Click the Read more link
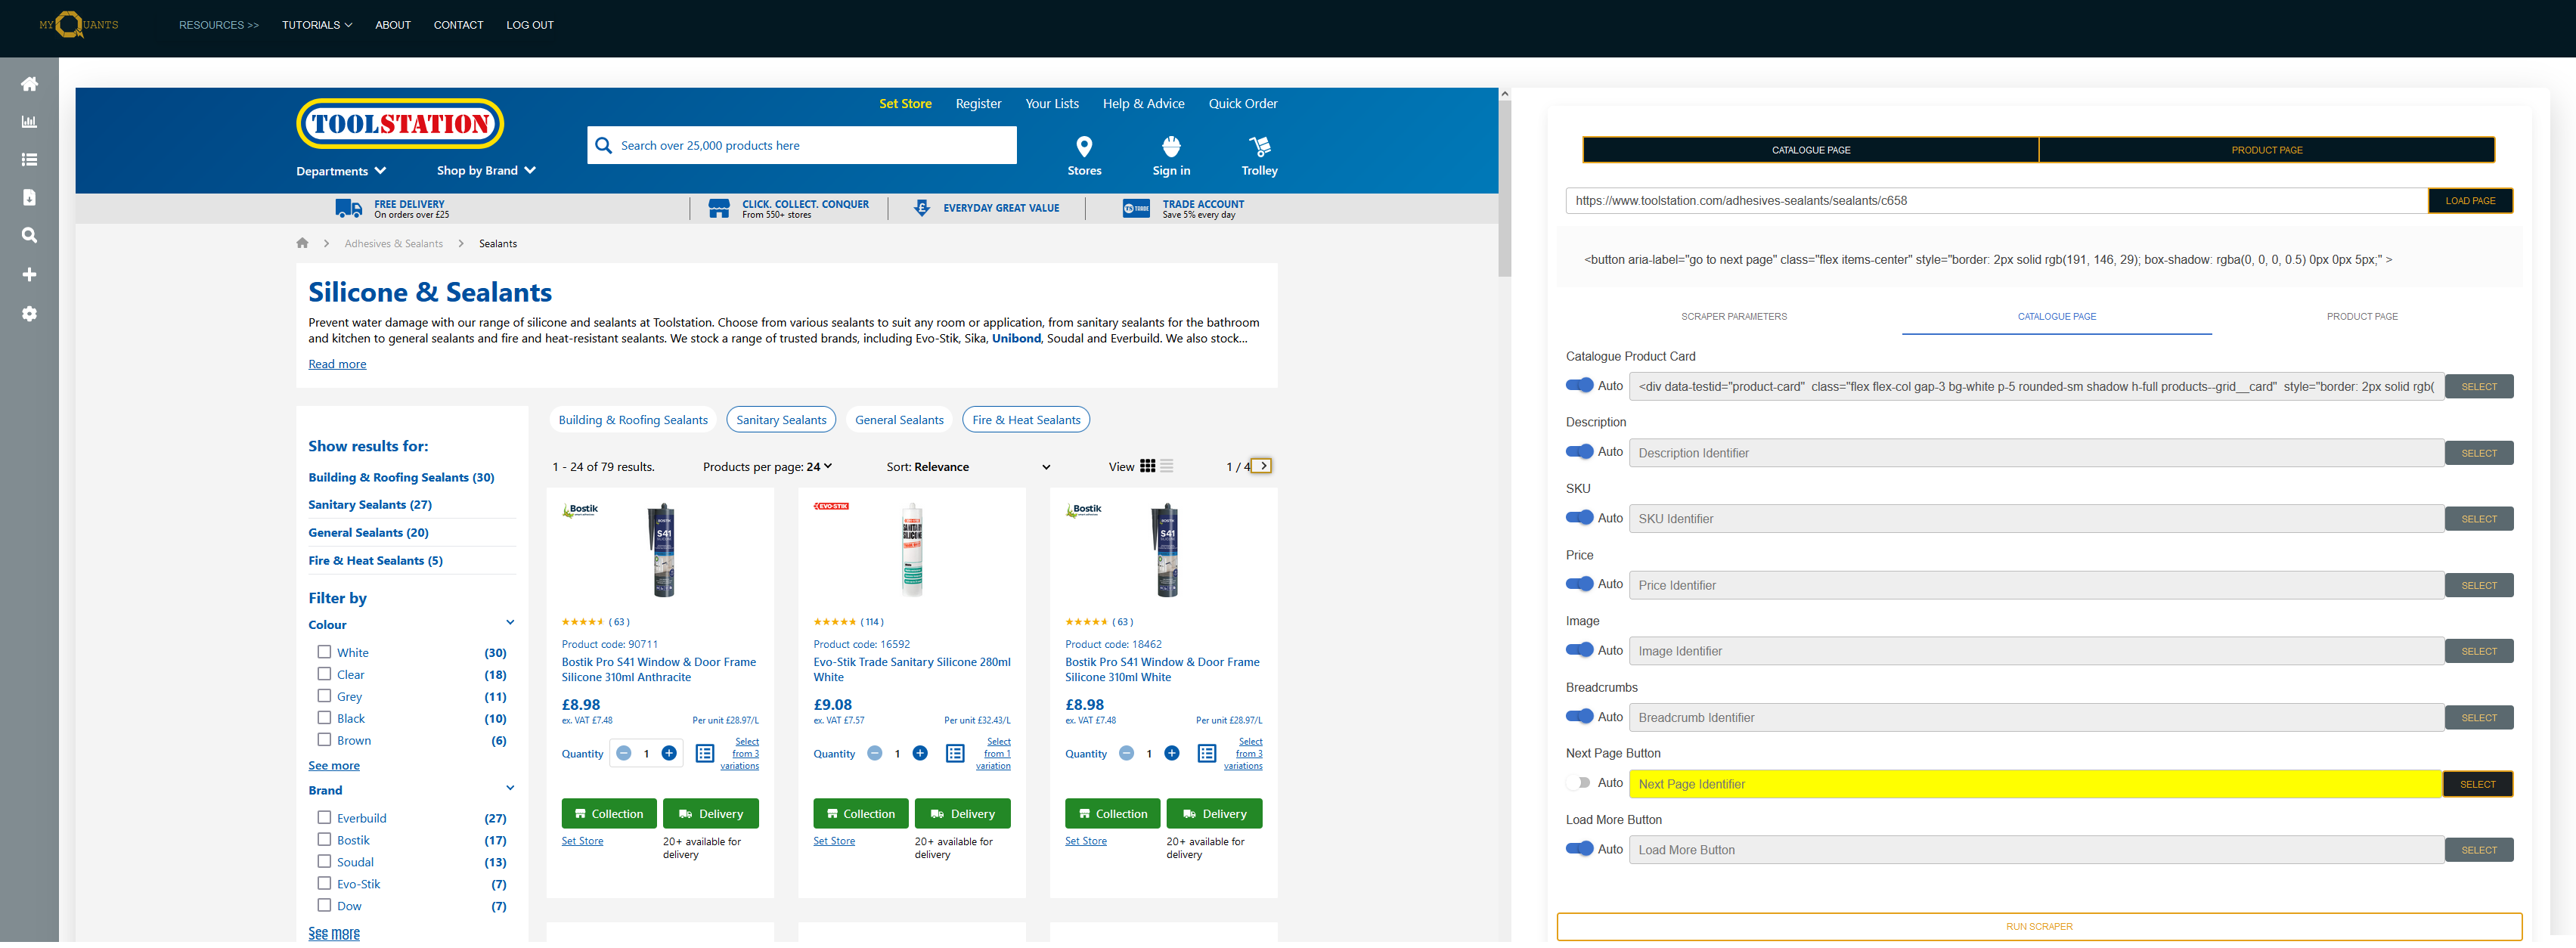The image size is (2576, 948). tap(337, 364)
